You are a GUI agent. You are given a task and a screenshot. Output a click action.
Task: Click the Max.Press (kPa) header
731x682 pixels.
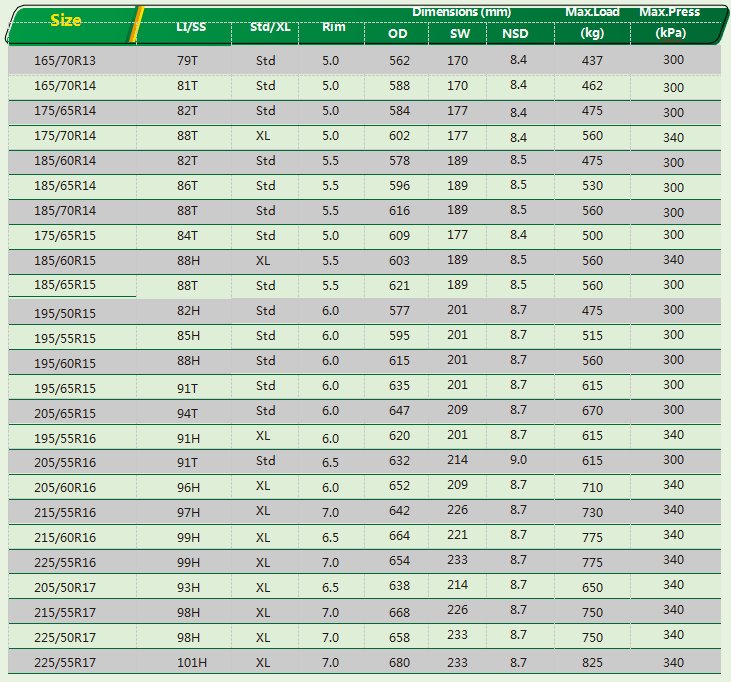click(x=672, y=22)
